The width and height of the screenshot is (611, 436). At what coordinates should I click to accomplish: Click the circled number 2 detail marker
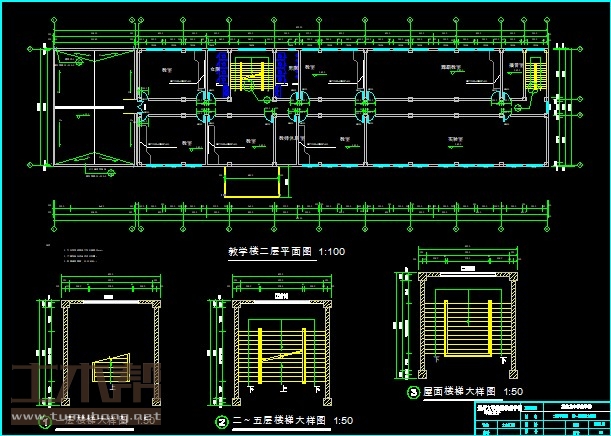(x=221, y=423)
